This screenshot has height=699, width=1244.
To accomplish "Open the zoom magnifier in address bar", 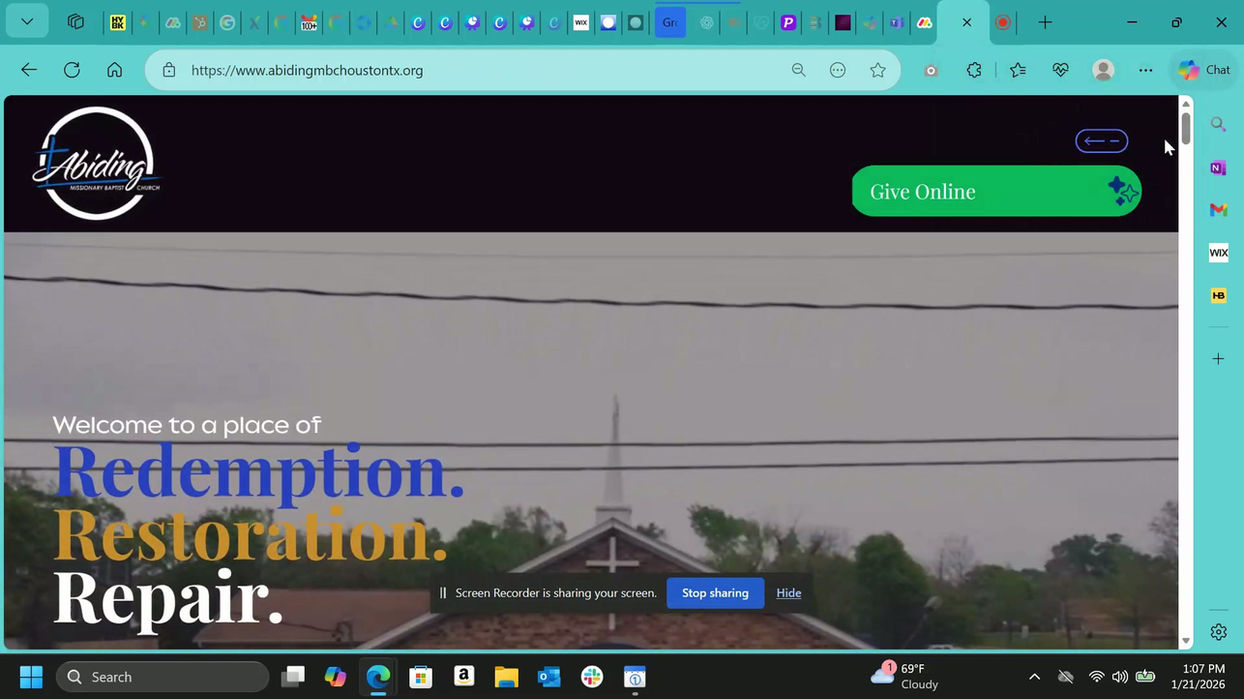I will 798,70.
